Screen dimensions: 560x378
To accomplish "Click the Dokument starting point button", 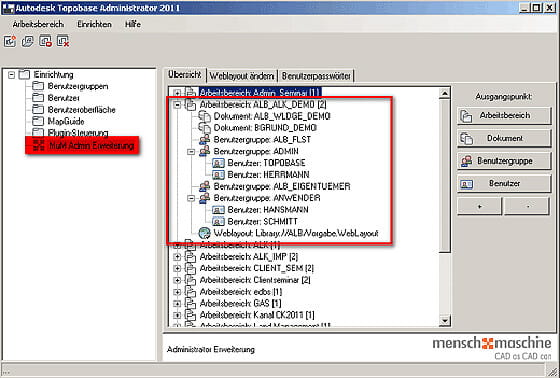I will pos(504,138).
